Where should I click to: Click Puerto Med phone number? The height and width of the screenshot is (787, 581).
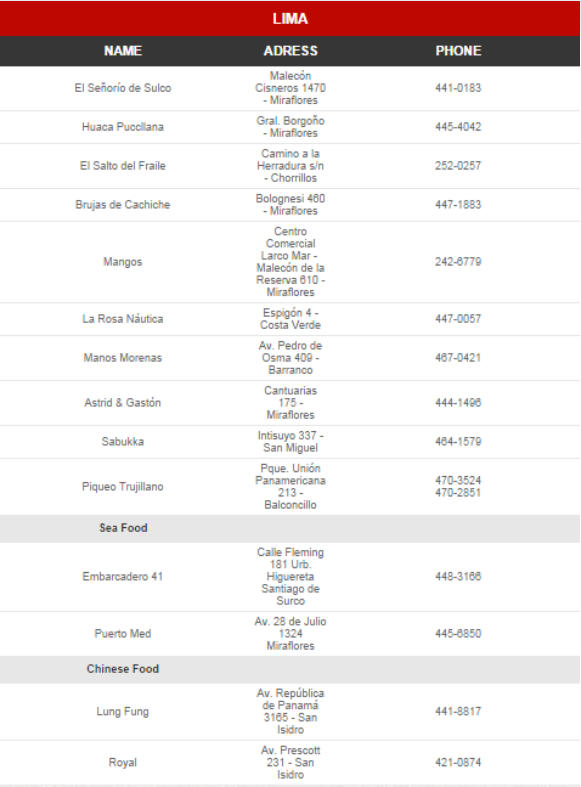458,633
